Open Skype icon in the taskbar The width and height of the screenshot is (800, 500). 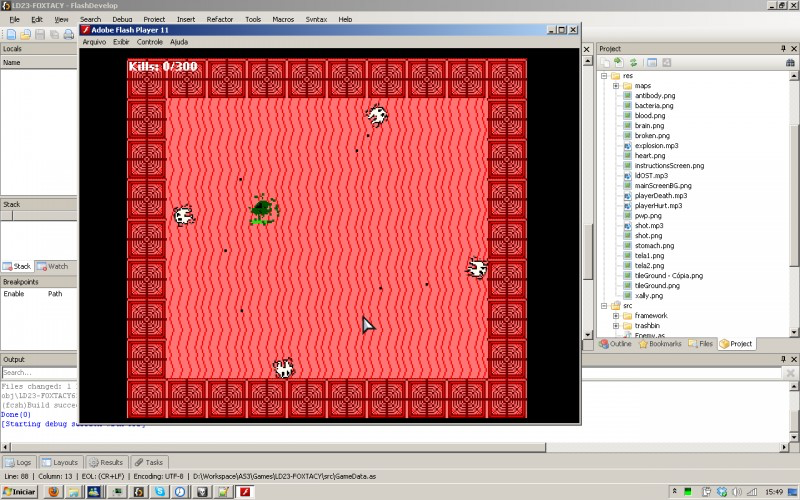[x=160, y=492]
